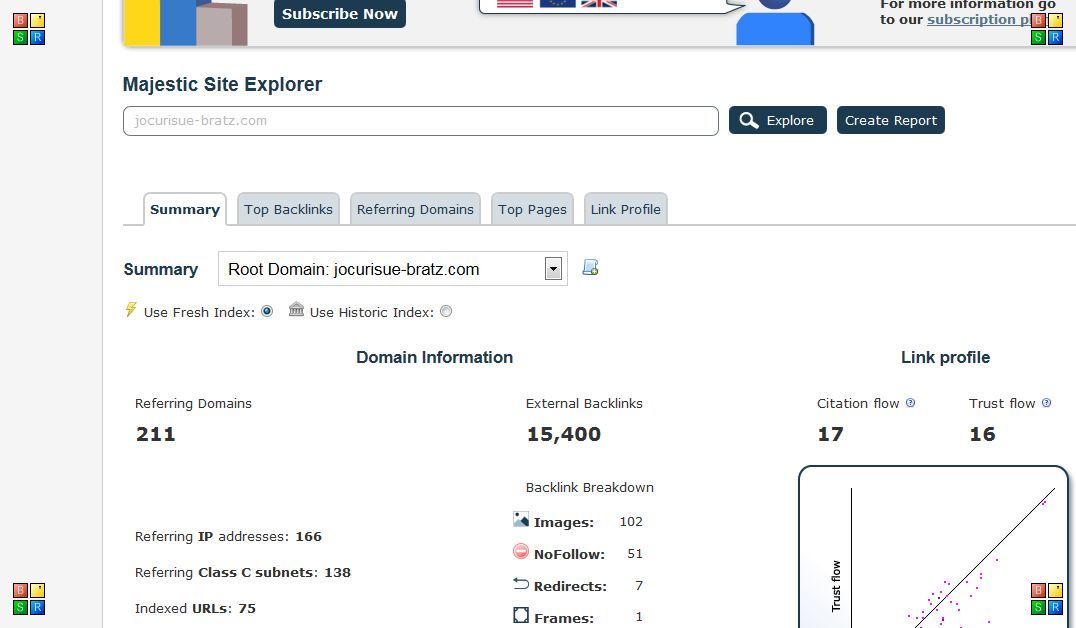1076x628 pixels.
Task: Click the NoFollow red stop icon
Action: coord(521,551)
